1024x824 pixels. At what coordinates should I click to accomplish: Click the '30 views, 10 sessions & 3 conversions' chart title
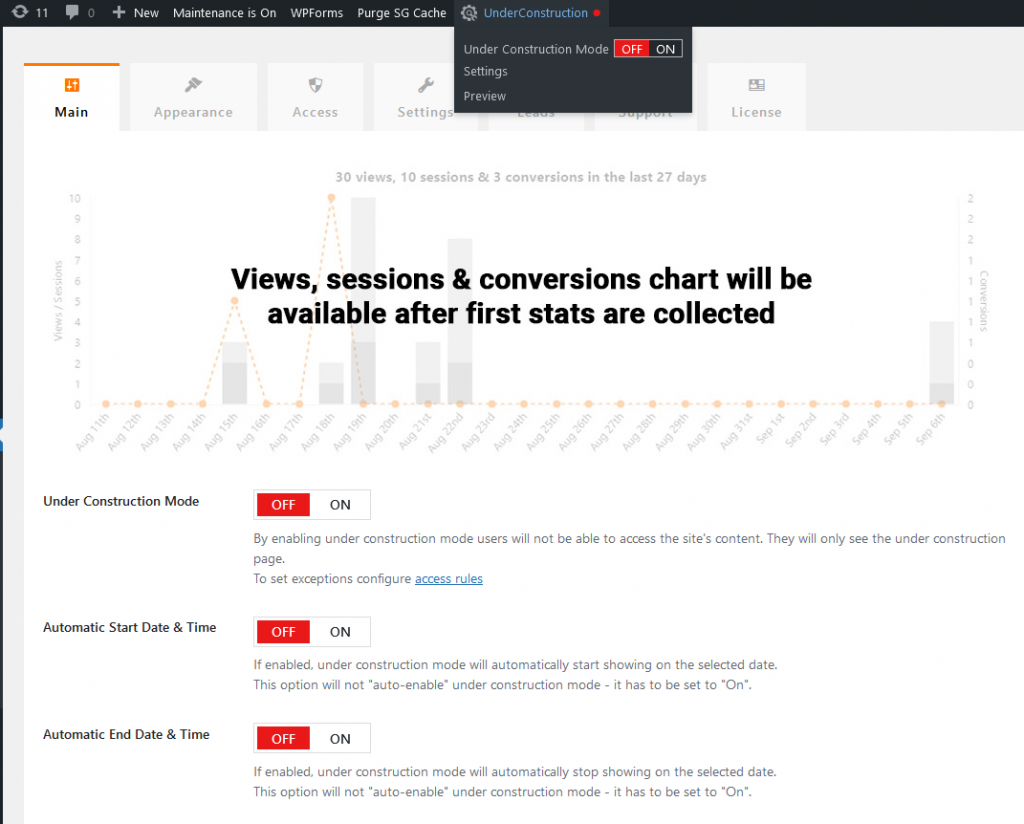(521, 177)
